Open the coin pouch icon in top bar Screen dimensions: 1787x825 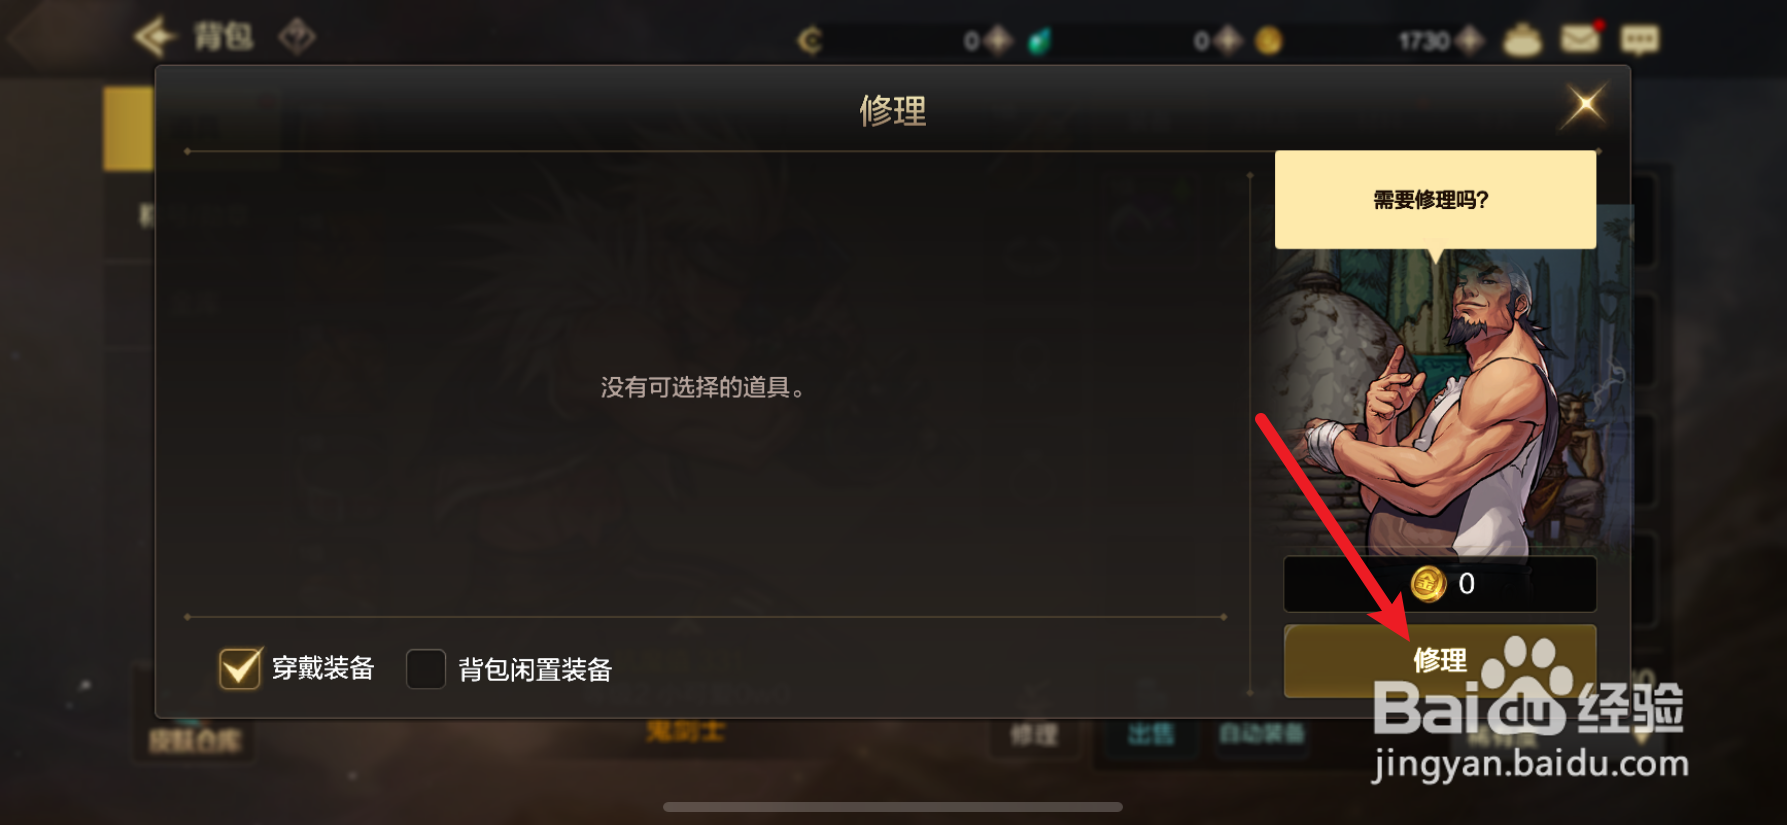coord(1522,40)
